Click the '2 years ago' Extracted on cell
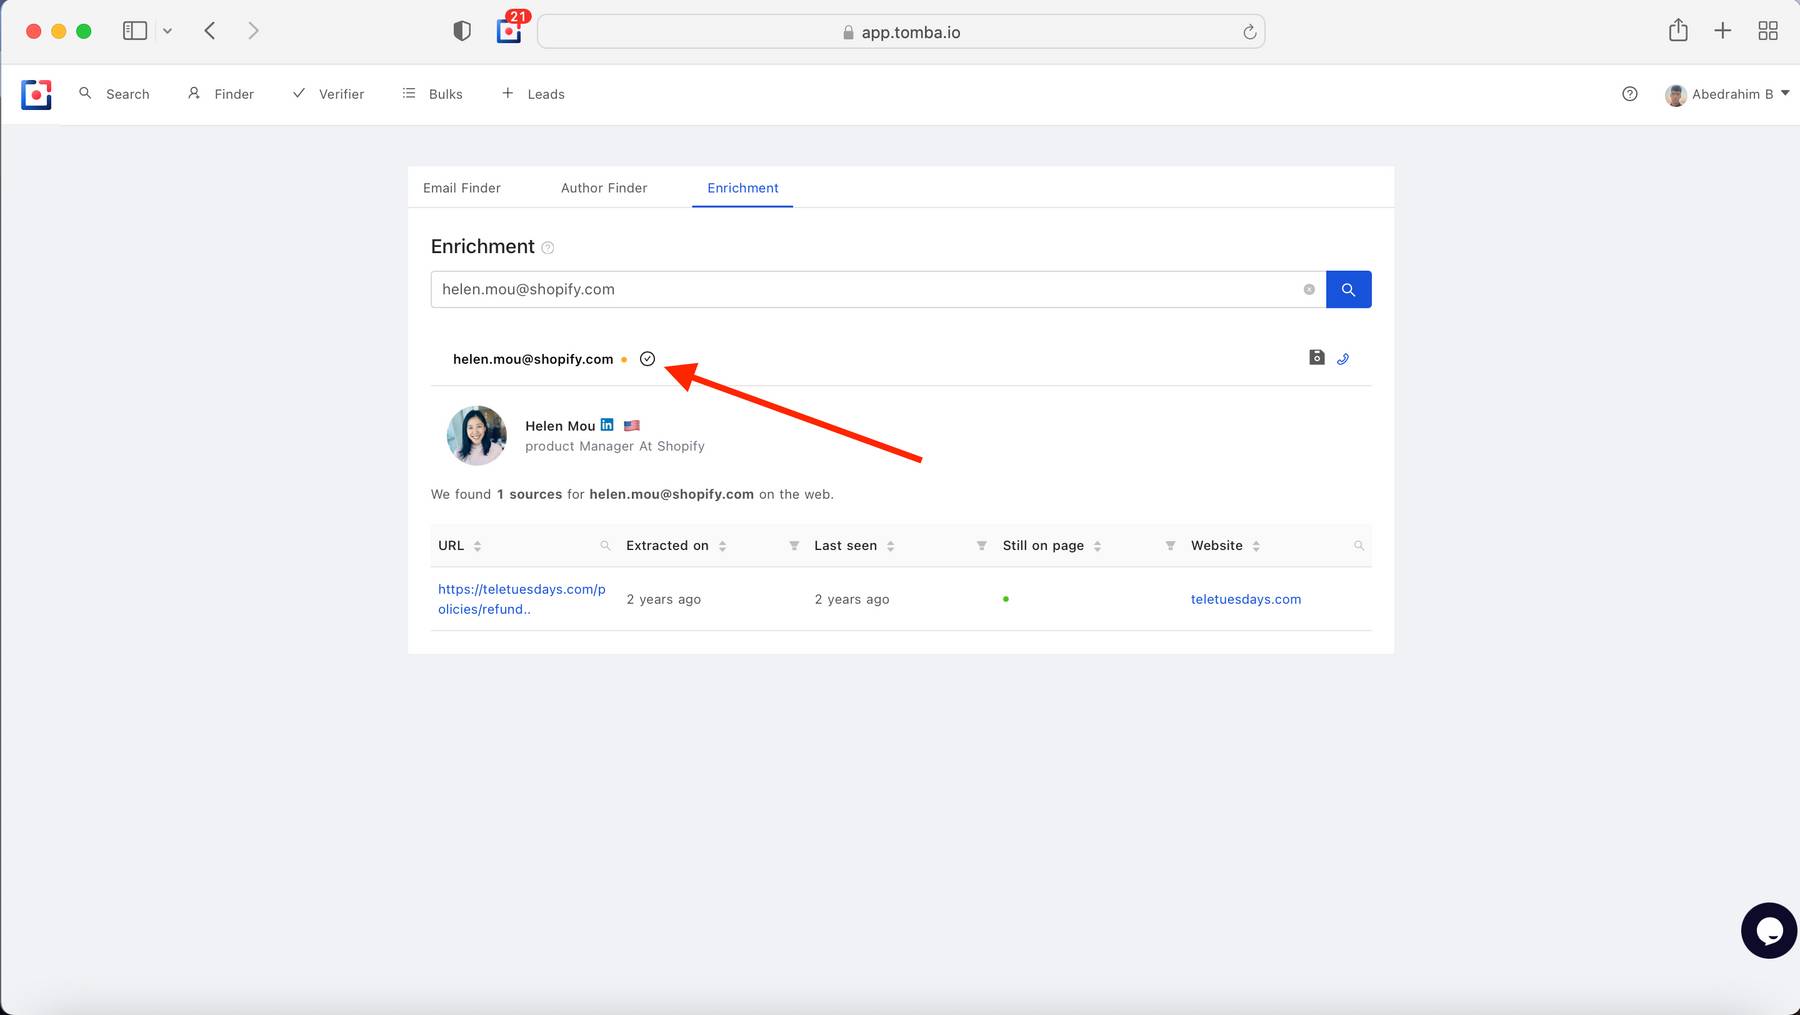Image resolution: width=1800 pixels, height=1015 pixels. [664, 599]
